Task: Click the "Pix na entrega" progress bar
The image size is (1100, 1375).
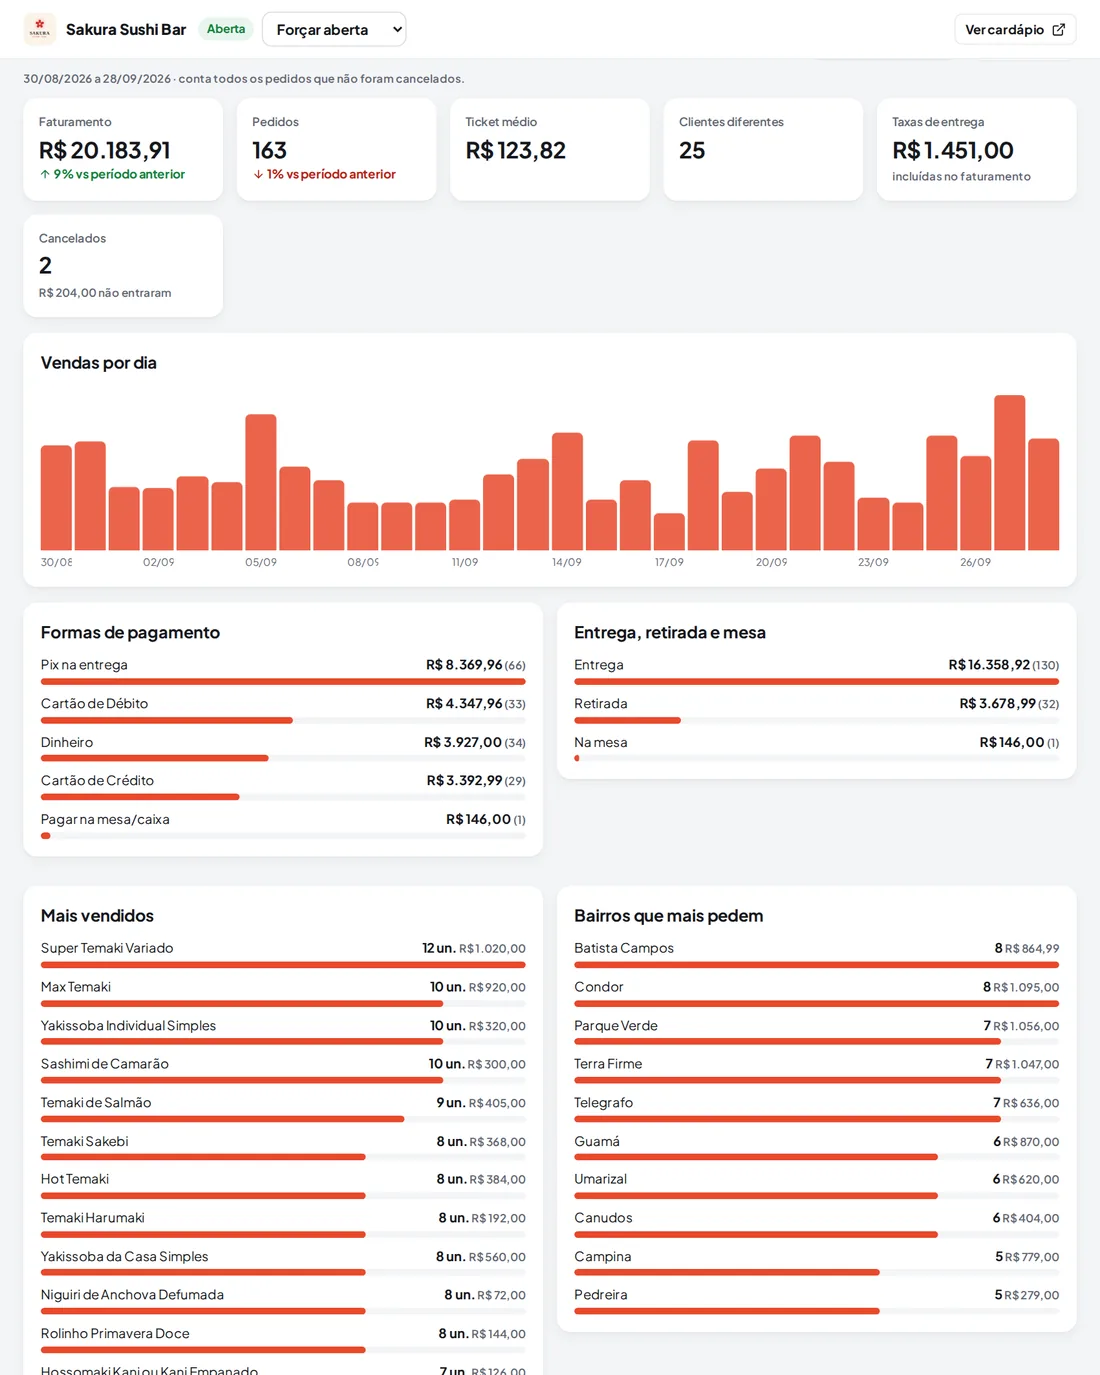Action: click(x=283, y=681)
